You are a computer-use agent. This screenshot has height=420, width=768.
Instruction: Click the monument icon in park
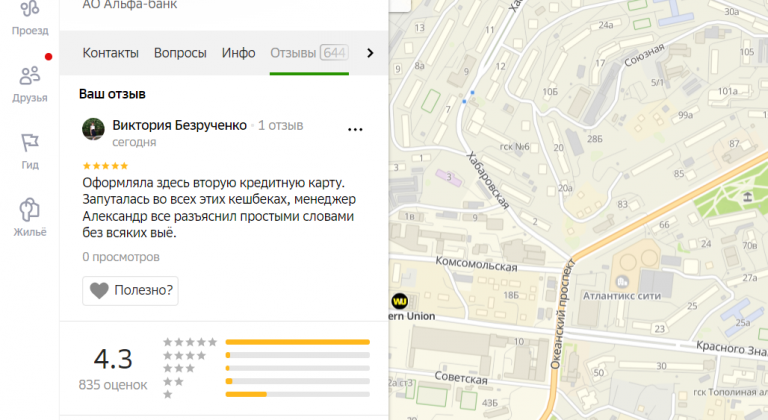pos(747,197)
